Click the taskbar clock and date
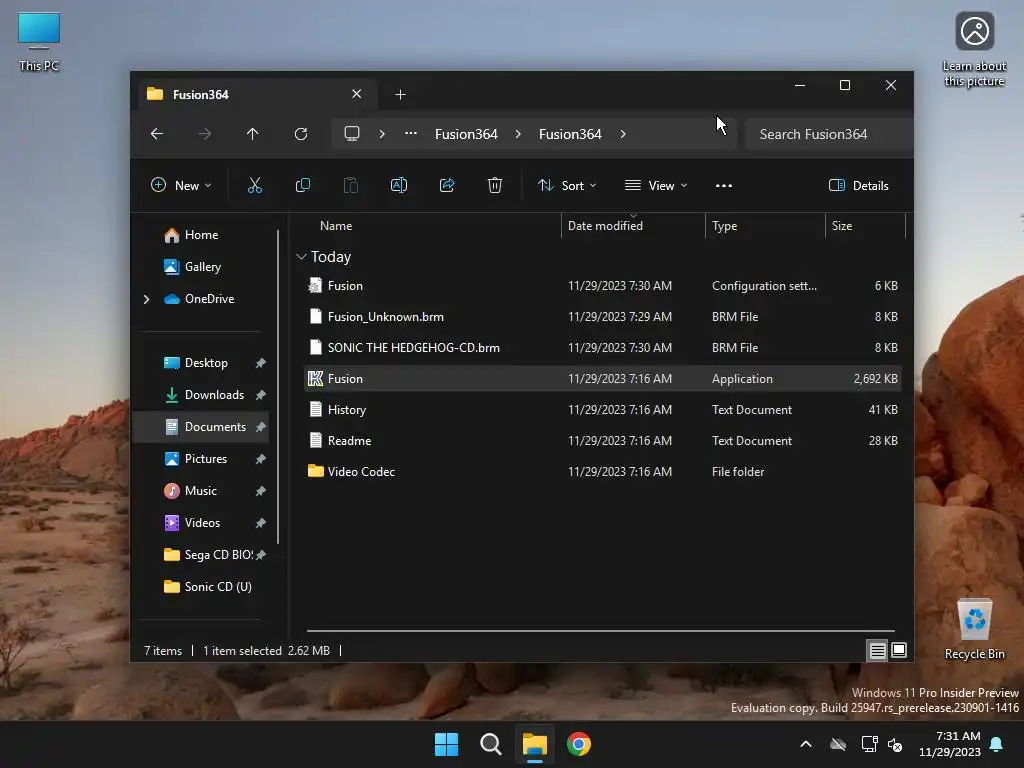This screenshot has width=1024, height=768. pyautogui.click(x=950, y=744)
